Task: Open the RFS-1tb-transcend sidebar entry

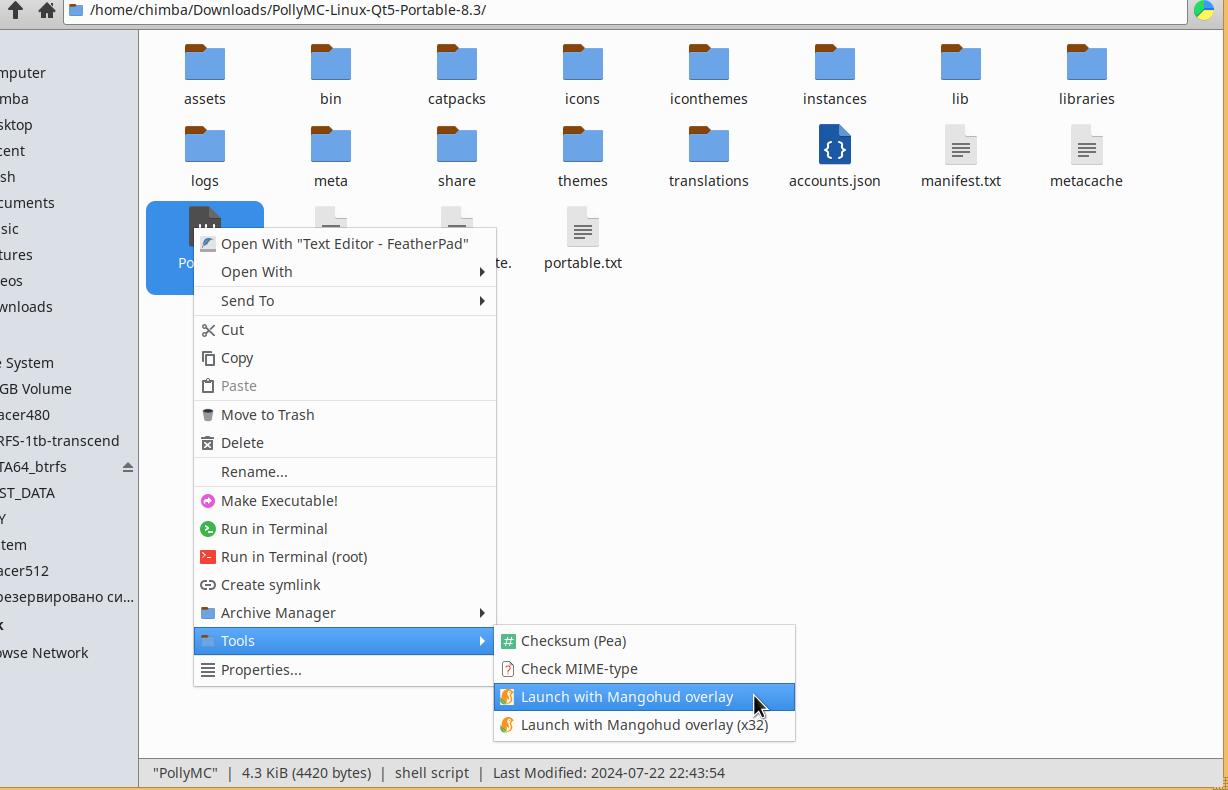Action: 60,441
